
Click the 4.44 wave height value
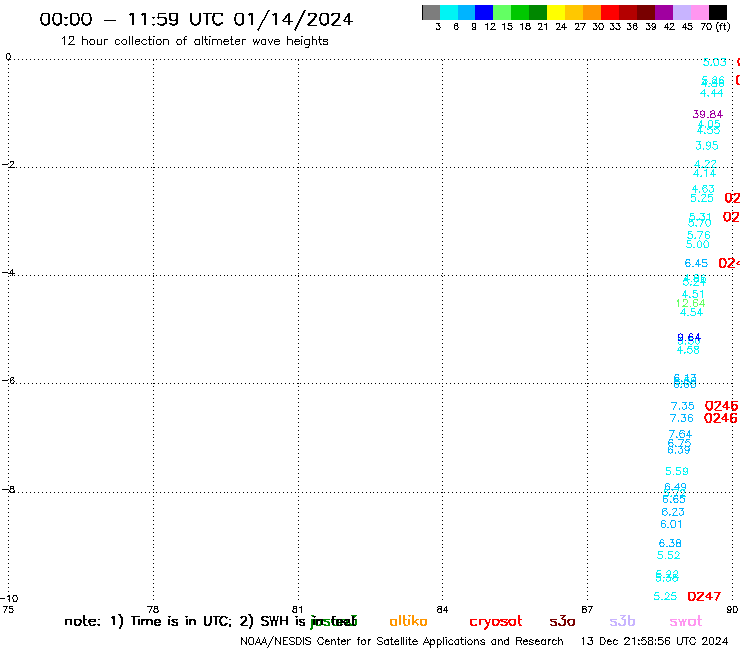(x=711, y=93)
